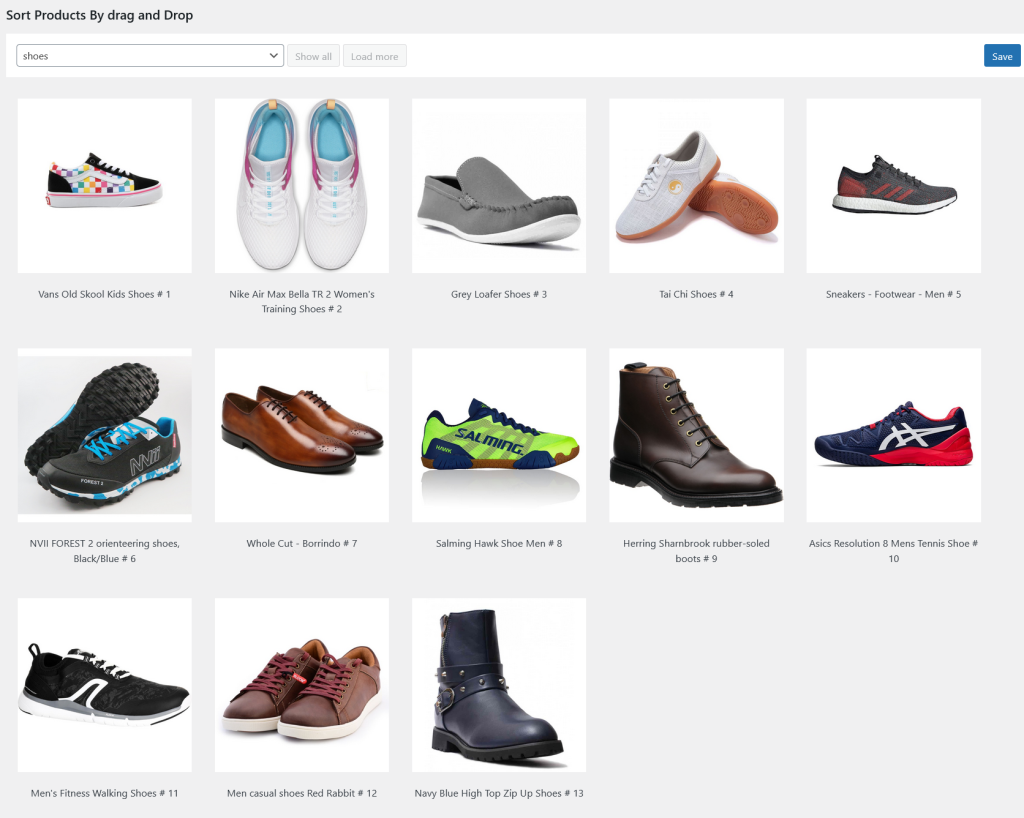Click the 'Whole Cut - Borrindo # 7' caption
This screenshot has width=1024, height=818.
(302, 544)
